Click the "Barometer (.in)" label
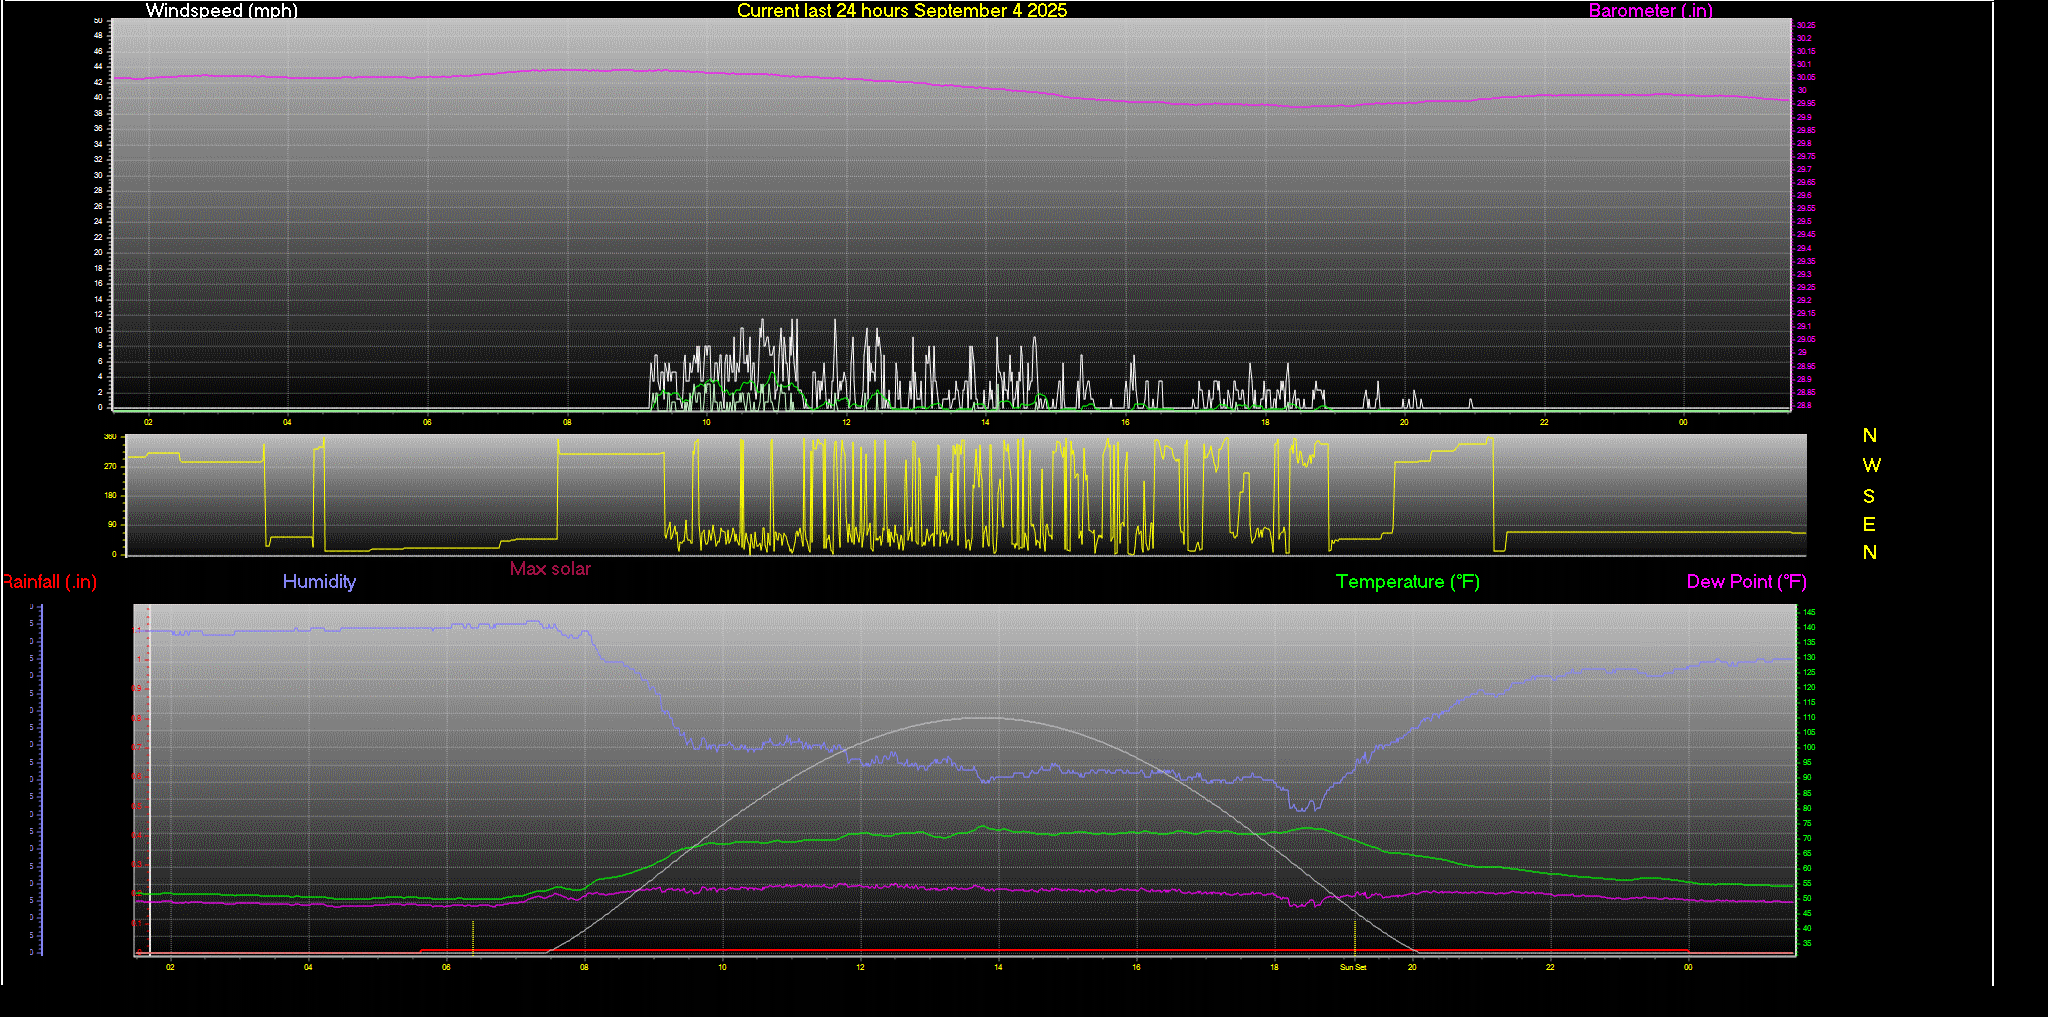Image resolution: width=2048 pixels, height=1017 pixels. coord(1650,11)
